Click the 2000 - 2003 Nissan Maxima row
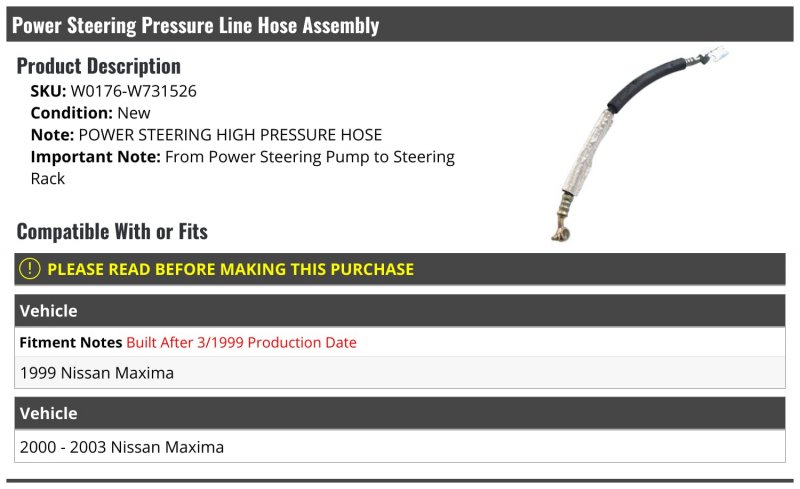The height and width of the screenshot is (489, 800). (x=399, y=447)
